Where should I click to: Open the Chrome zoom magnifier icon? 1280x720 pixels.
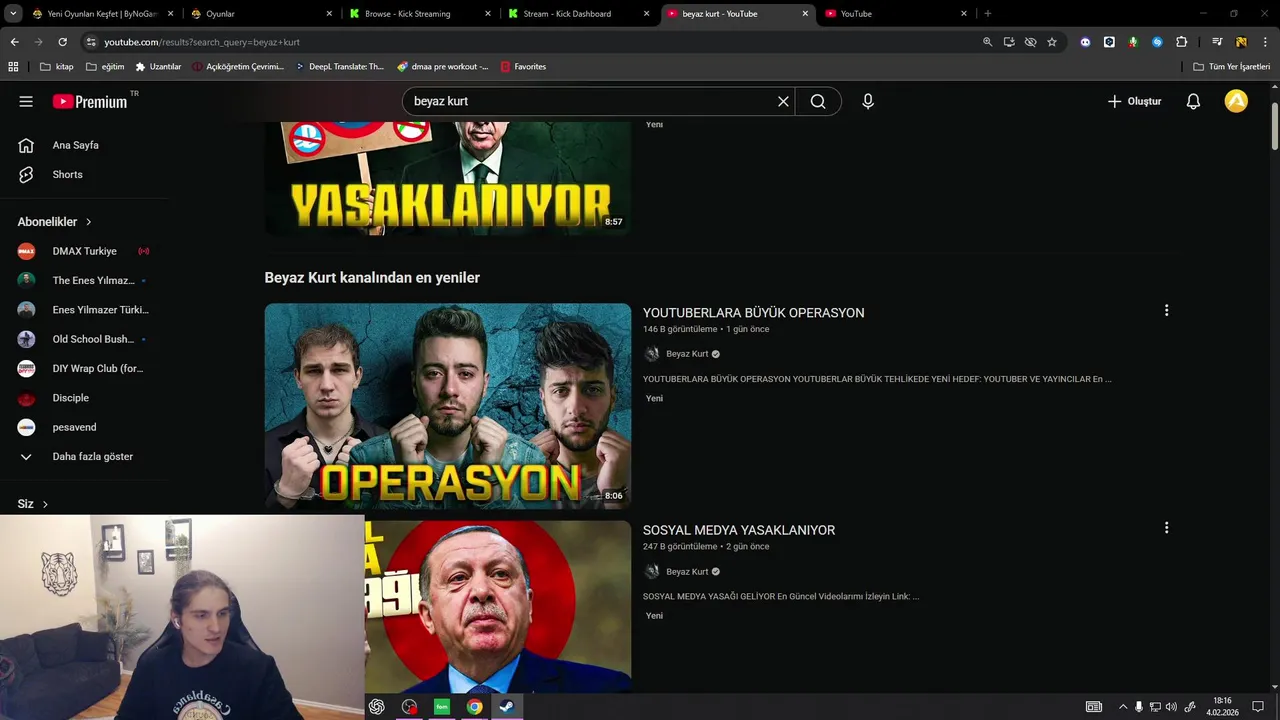tap(988, 42)
